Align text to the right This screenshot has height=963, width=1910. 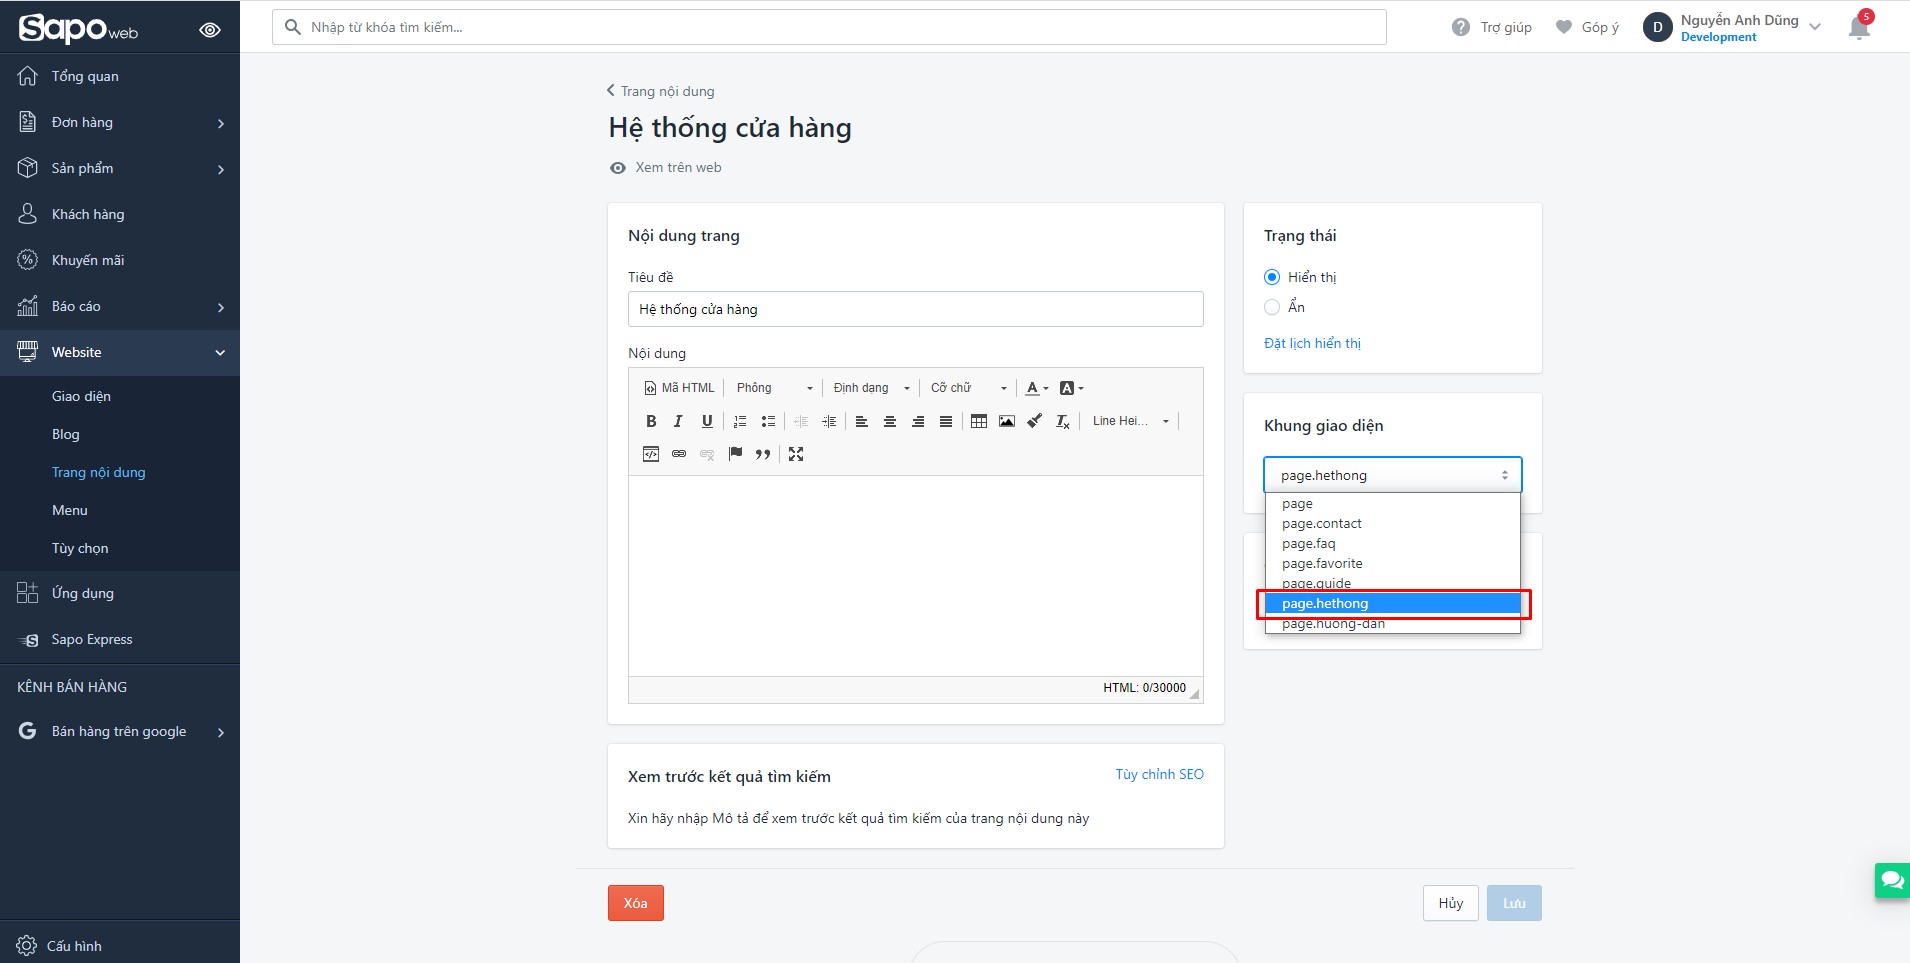pos(917,421)
